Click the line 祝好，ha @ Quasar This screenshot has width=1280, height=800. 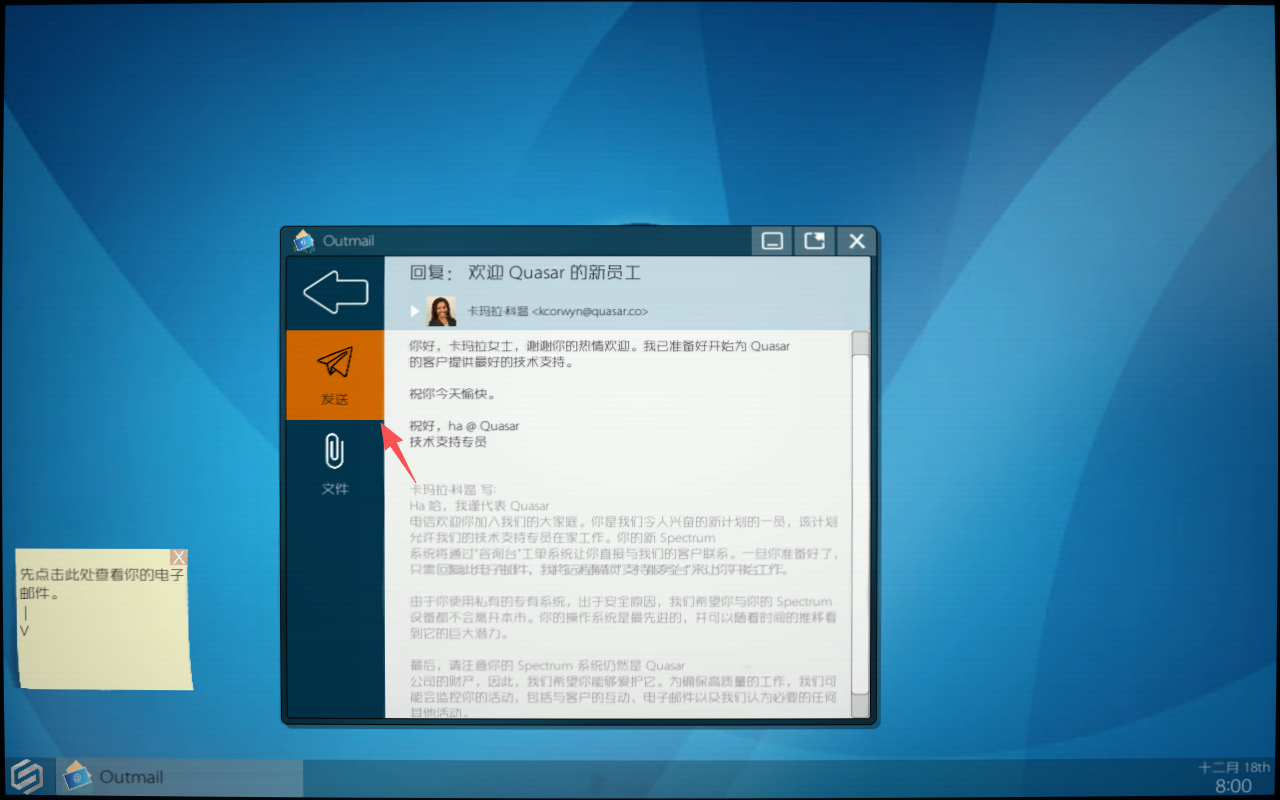[464, 426]
